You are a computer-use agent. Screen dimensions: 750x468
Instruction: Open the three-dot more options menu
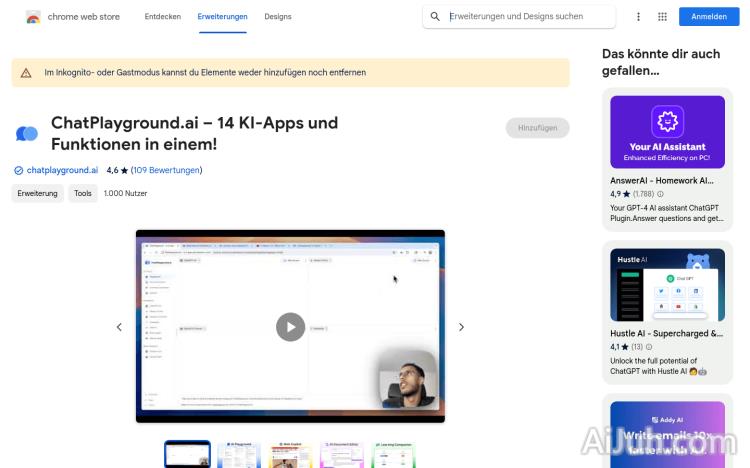click(638, 17)
